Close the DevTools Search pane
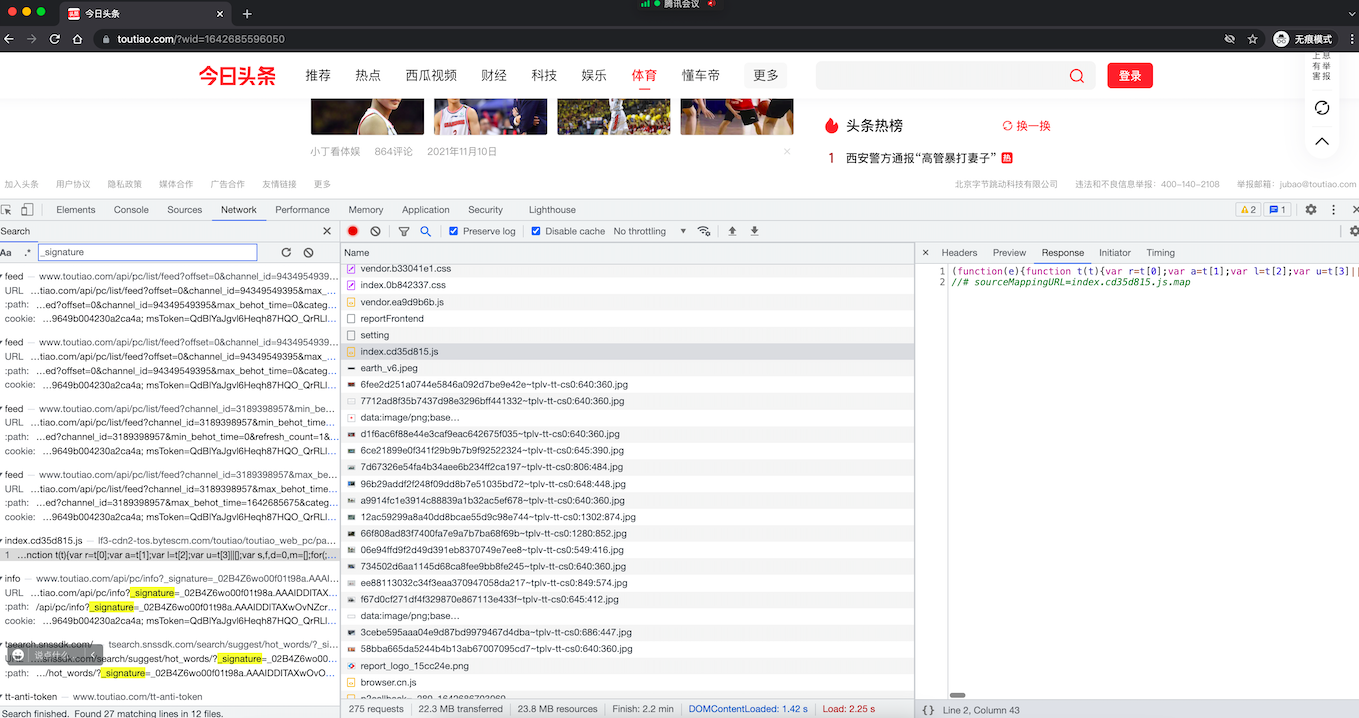Image resolution: width=1359 pixels, height=718 pixels. 327,231
